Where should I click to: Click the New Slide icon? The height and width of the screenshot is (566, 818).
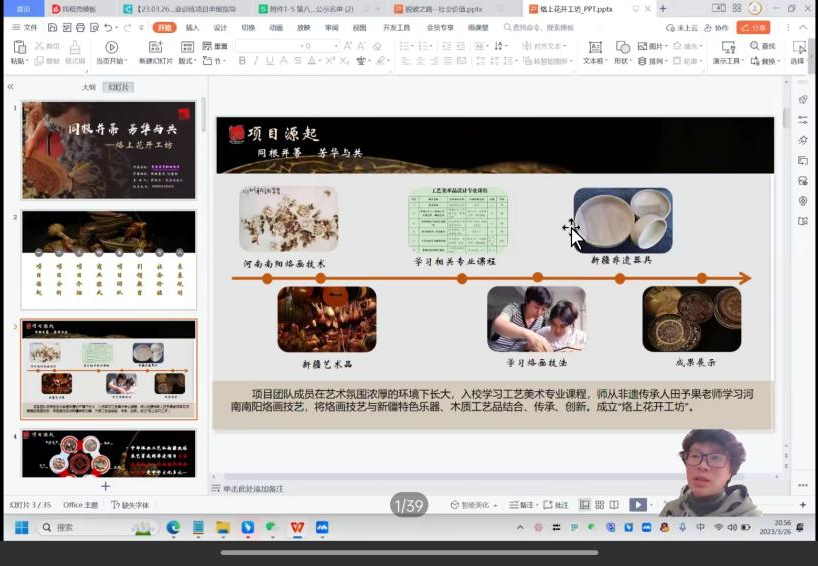click(155, 47)
